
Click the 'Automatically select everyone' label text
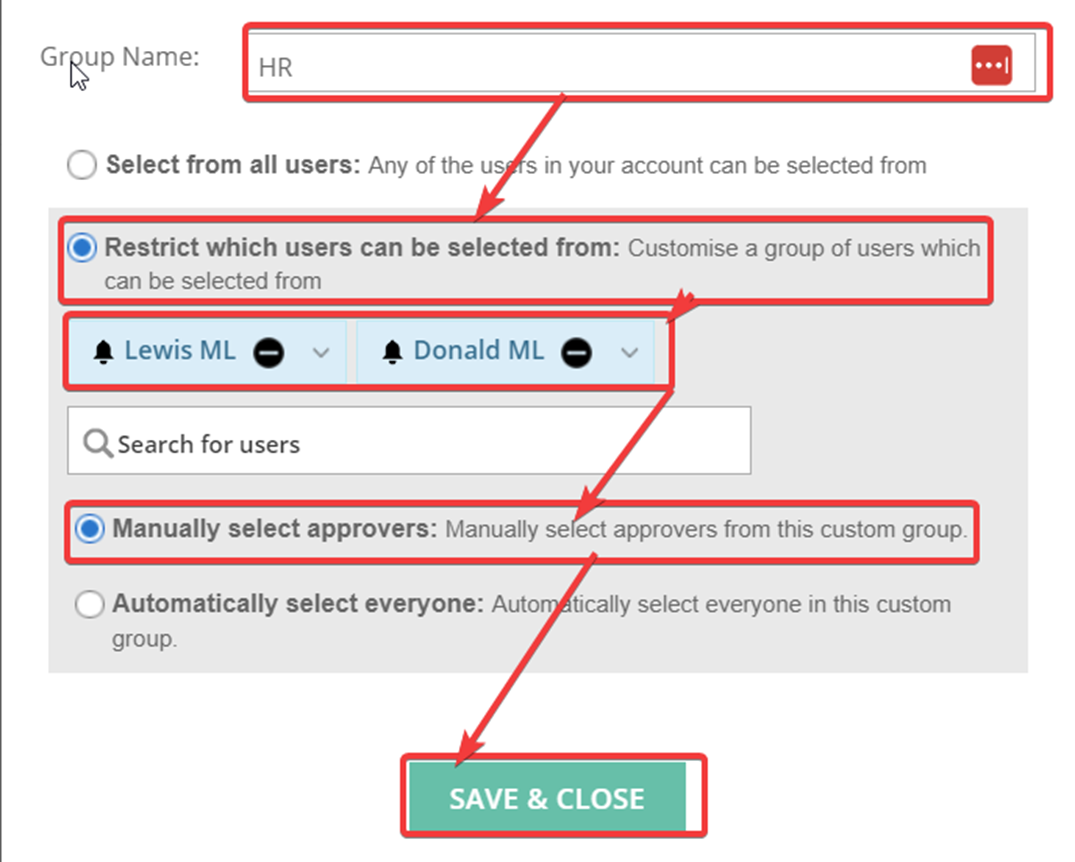click(298, 603)
